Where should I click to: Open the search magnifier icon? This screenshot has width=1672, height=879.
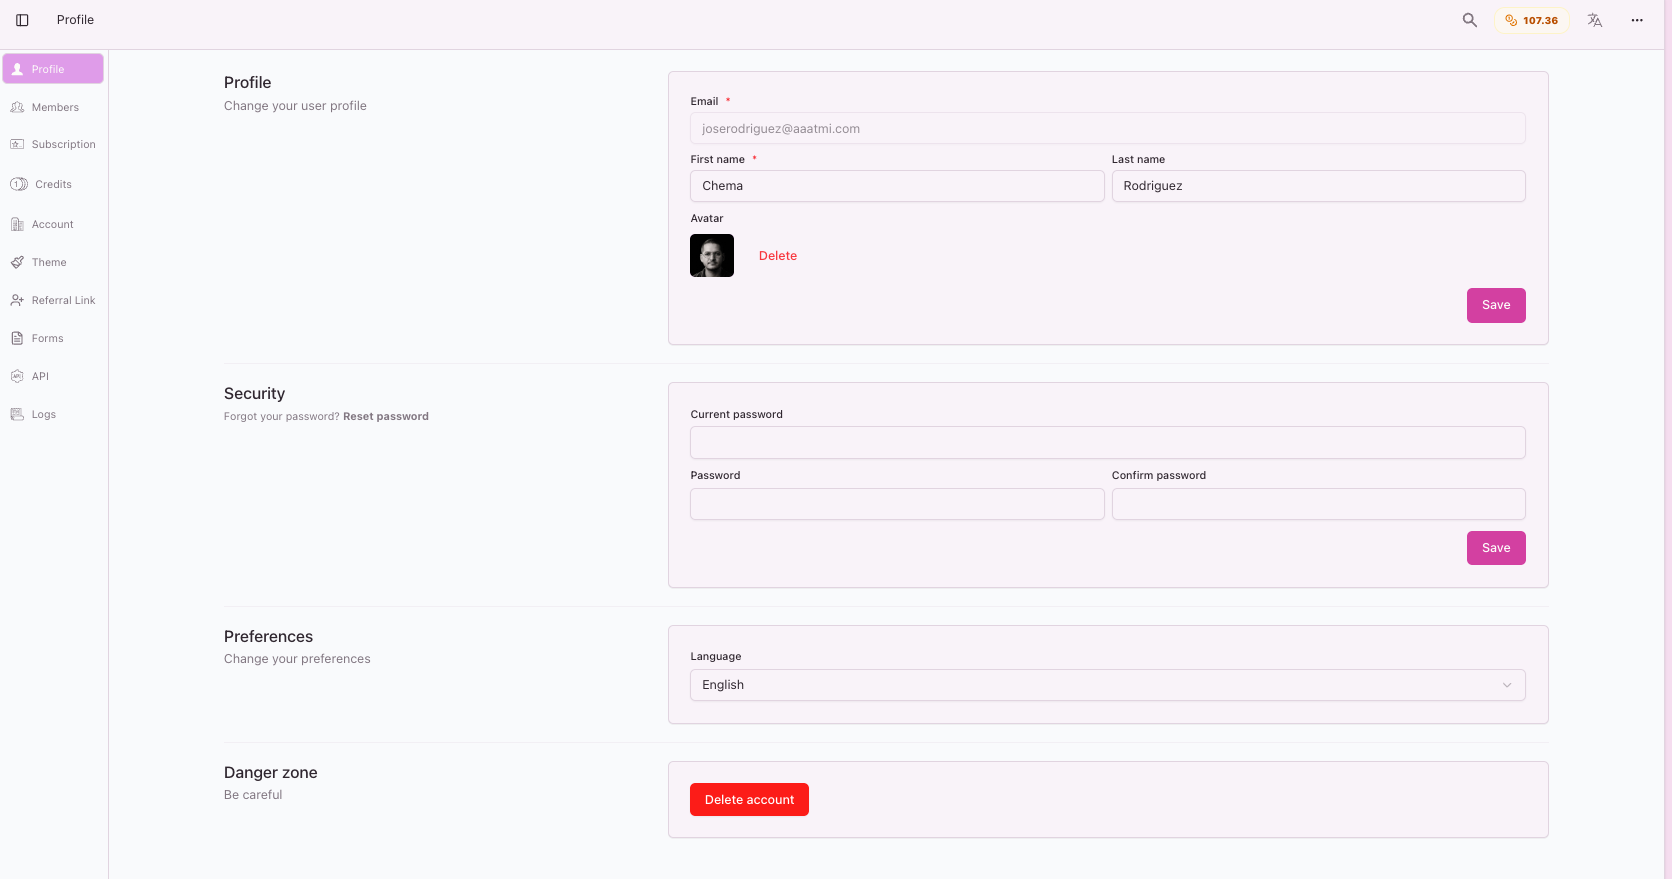pyautogui.click(x=1469, y=20)
